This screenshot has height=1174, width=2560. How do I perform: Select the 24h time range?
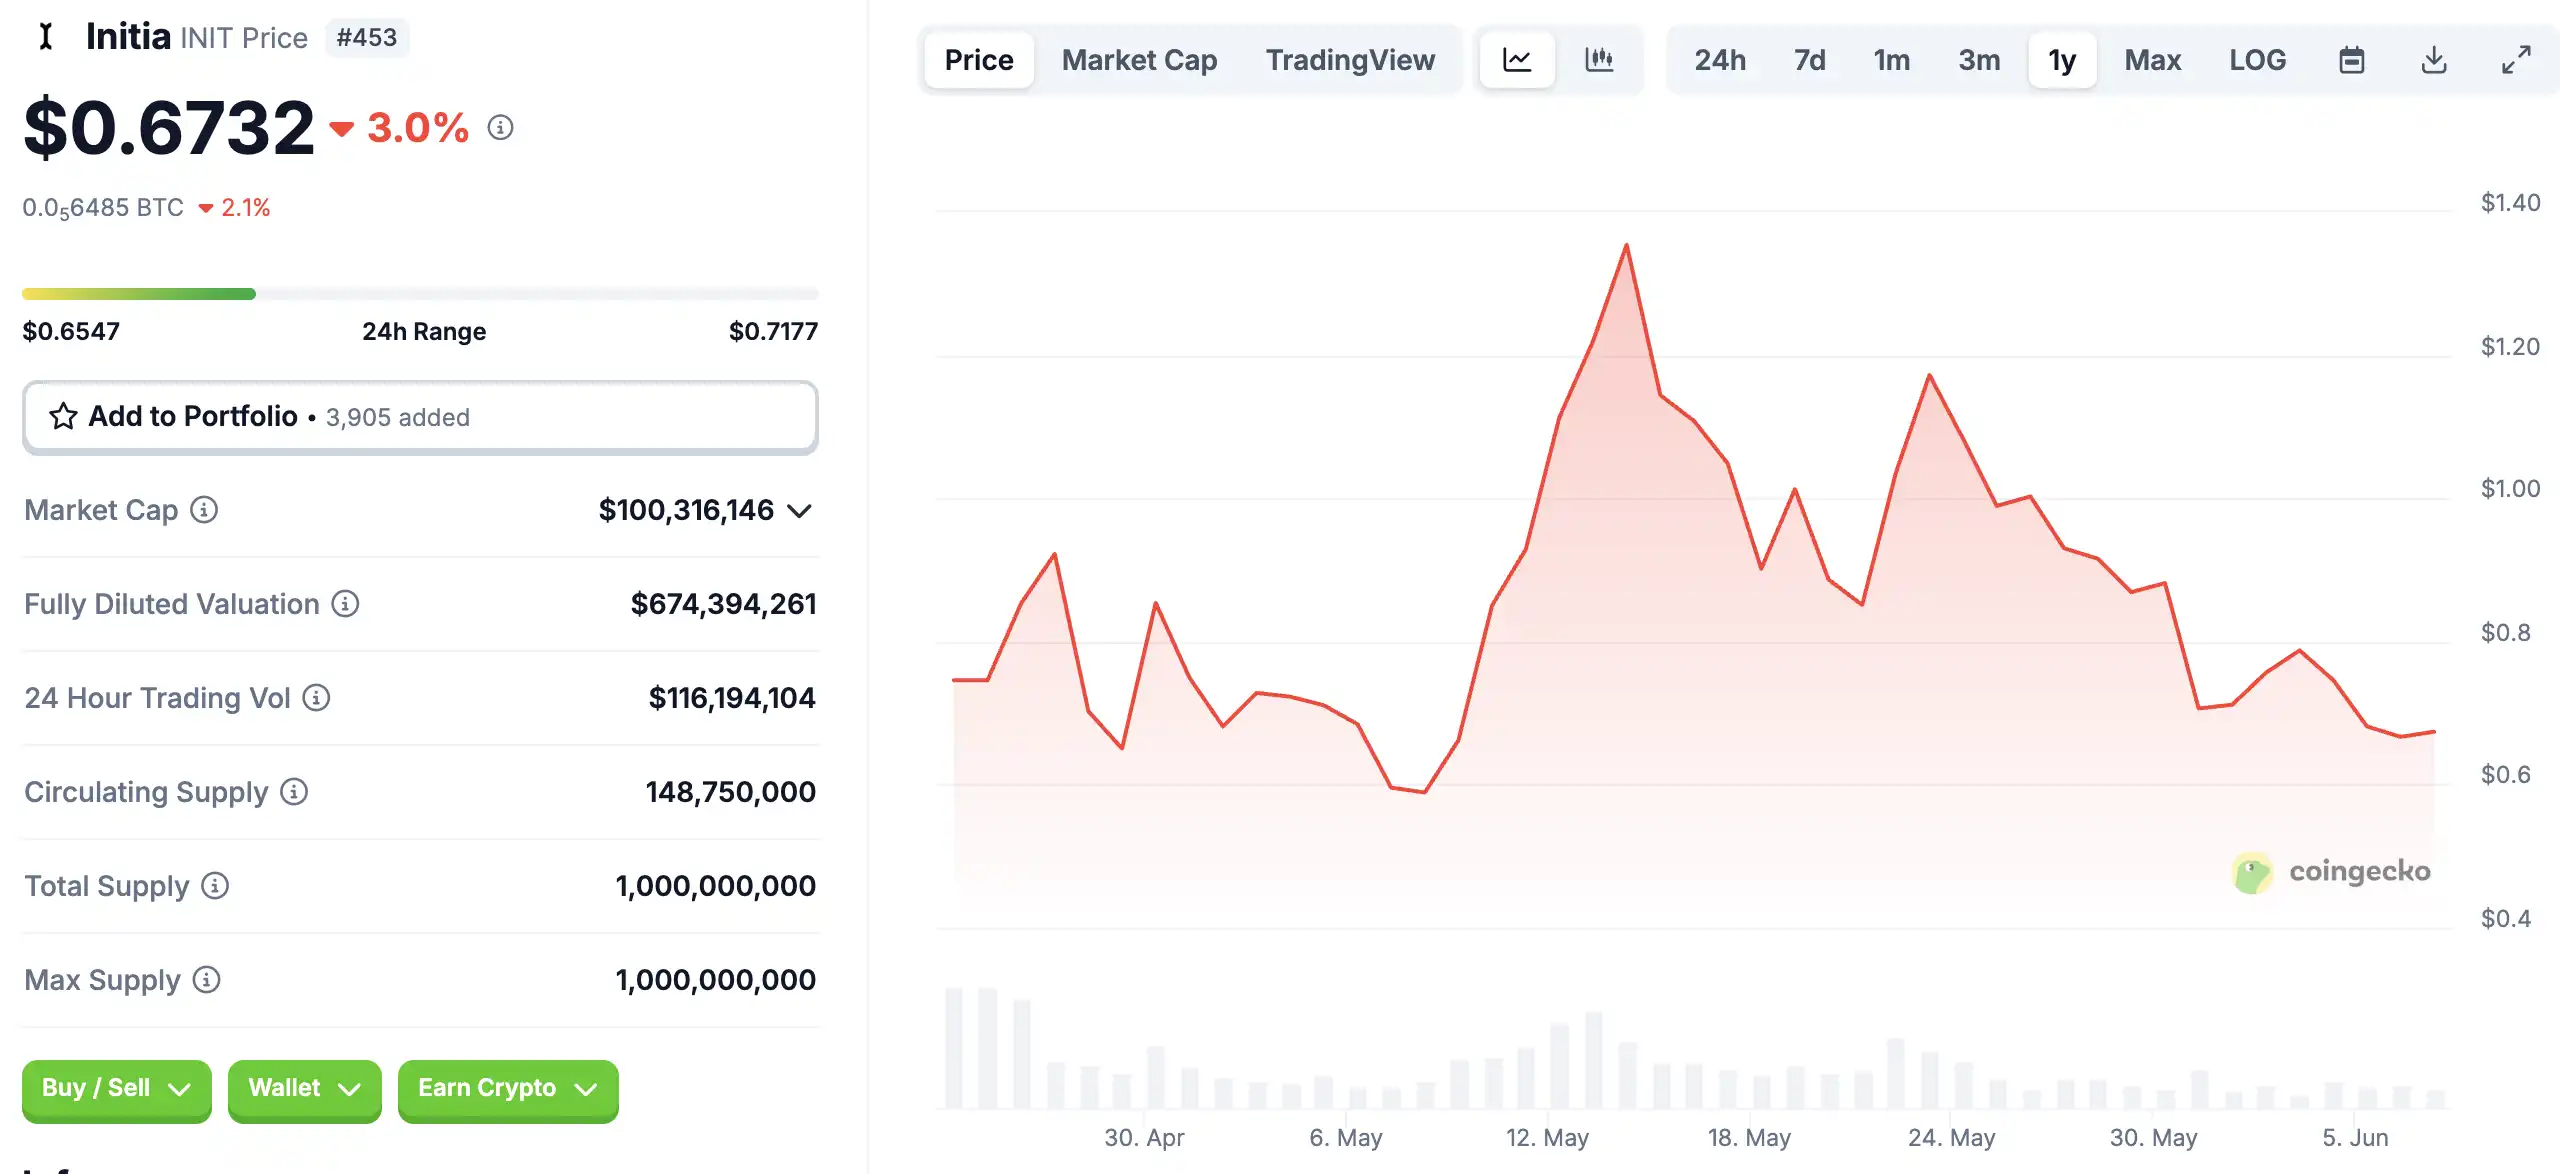pyautogui.click(x=1720, y=60)
